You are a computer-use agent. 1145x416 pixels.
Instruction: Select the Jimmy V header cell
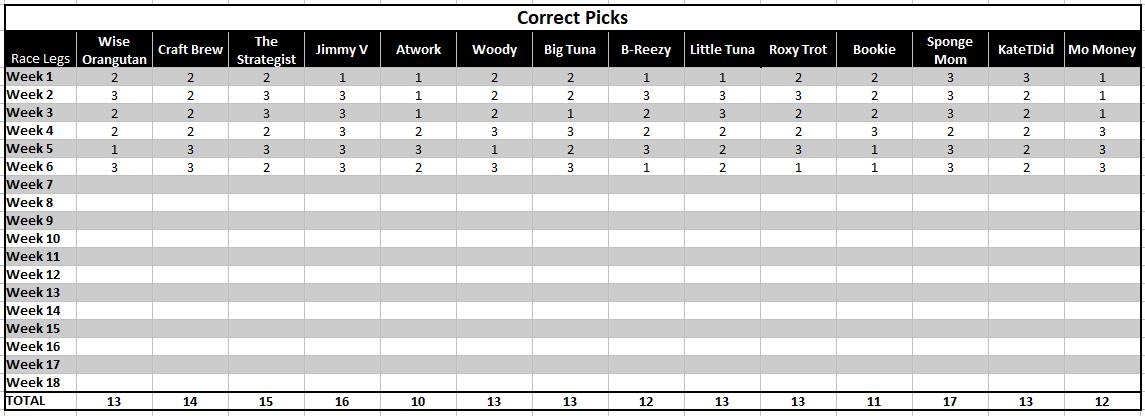(342, 50)
